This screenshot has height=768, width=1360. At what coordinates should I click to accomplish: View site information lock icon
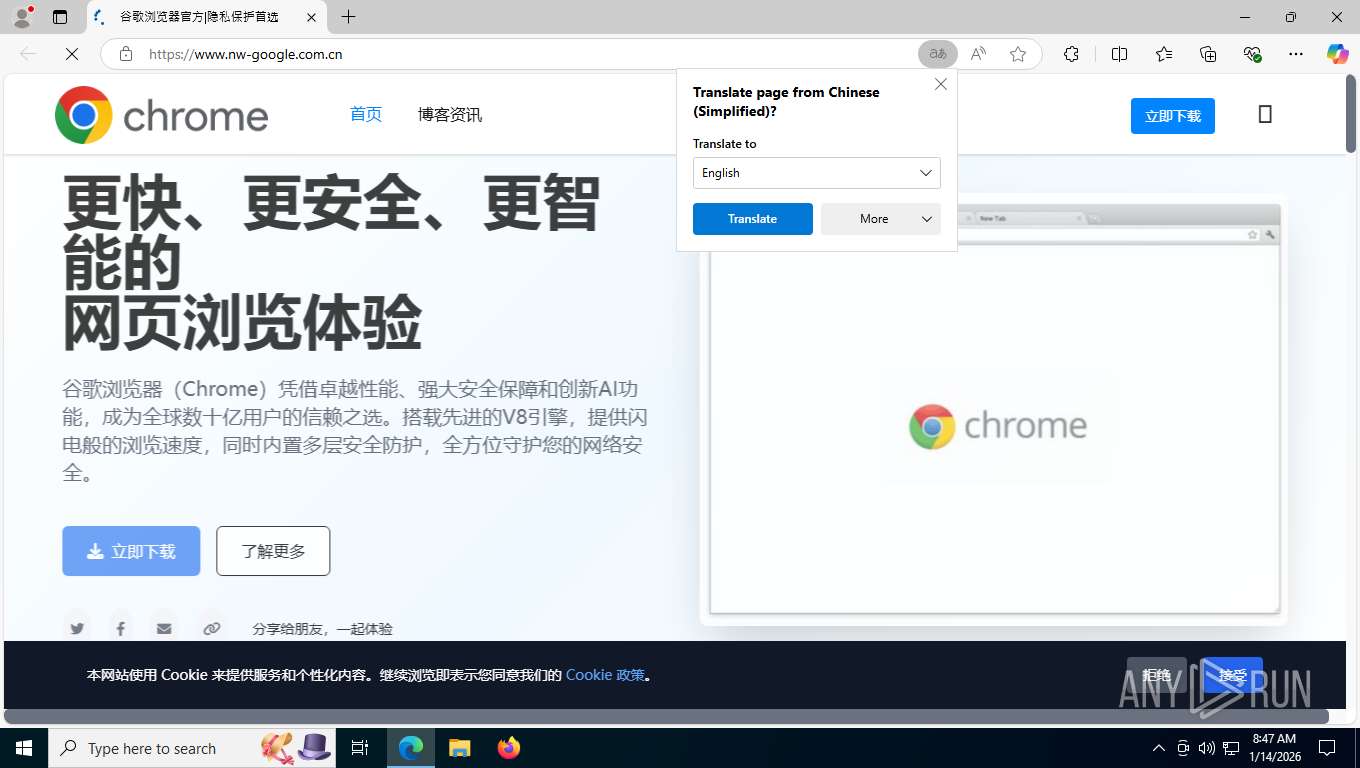126,54
